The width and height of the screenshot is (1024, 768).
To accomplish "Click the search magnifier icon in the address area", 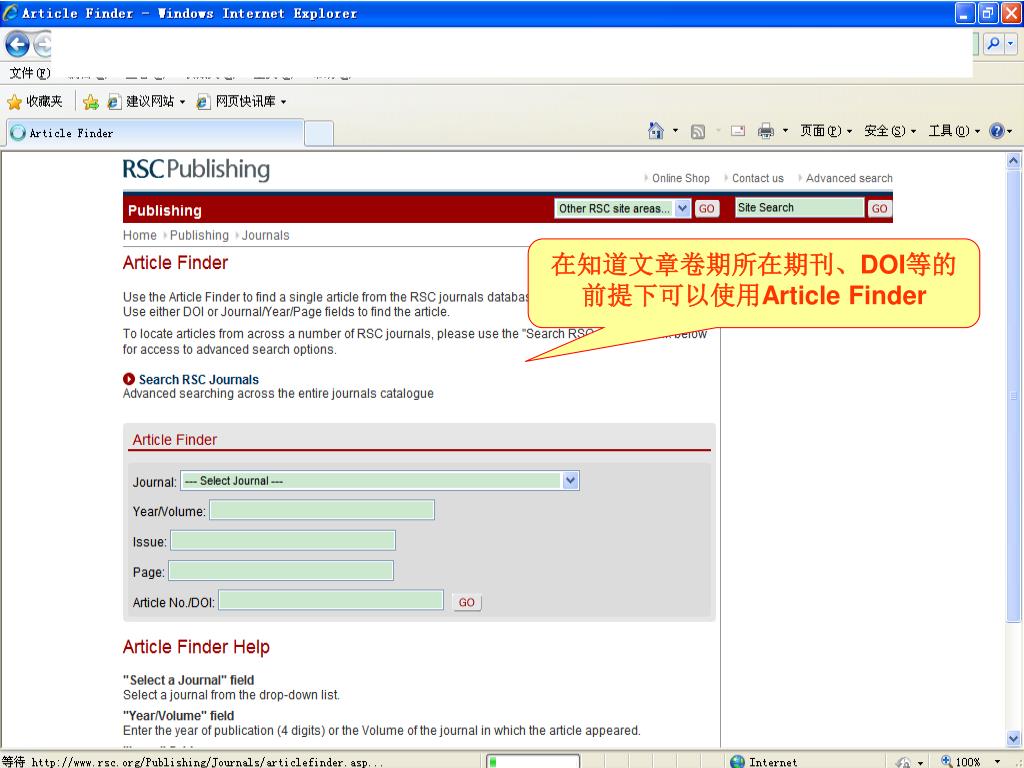I will coord(993,44).
